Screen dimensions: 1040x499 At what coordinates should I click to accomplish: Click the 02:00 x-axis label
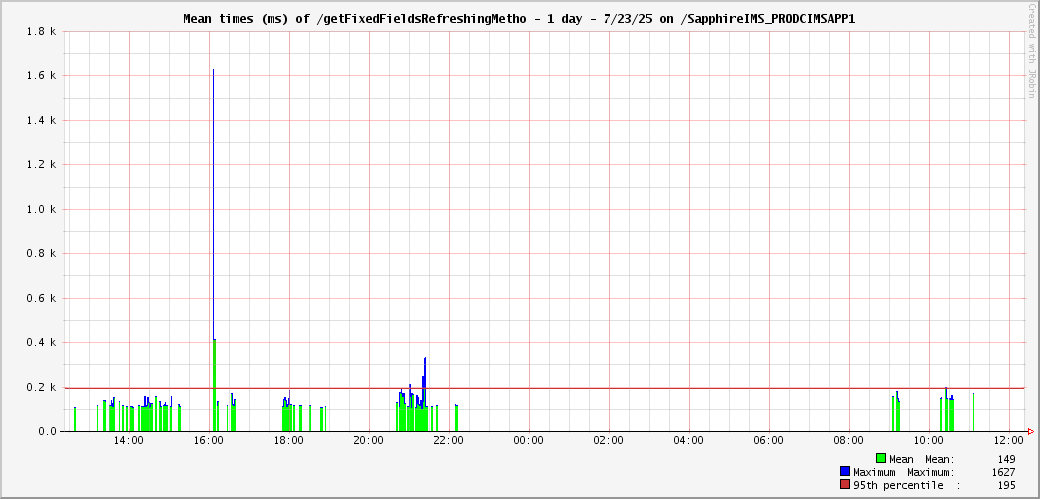pos(609,441)
